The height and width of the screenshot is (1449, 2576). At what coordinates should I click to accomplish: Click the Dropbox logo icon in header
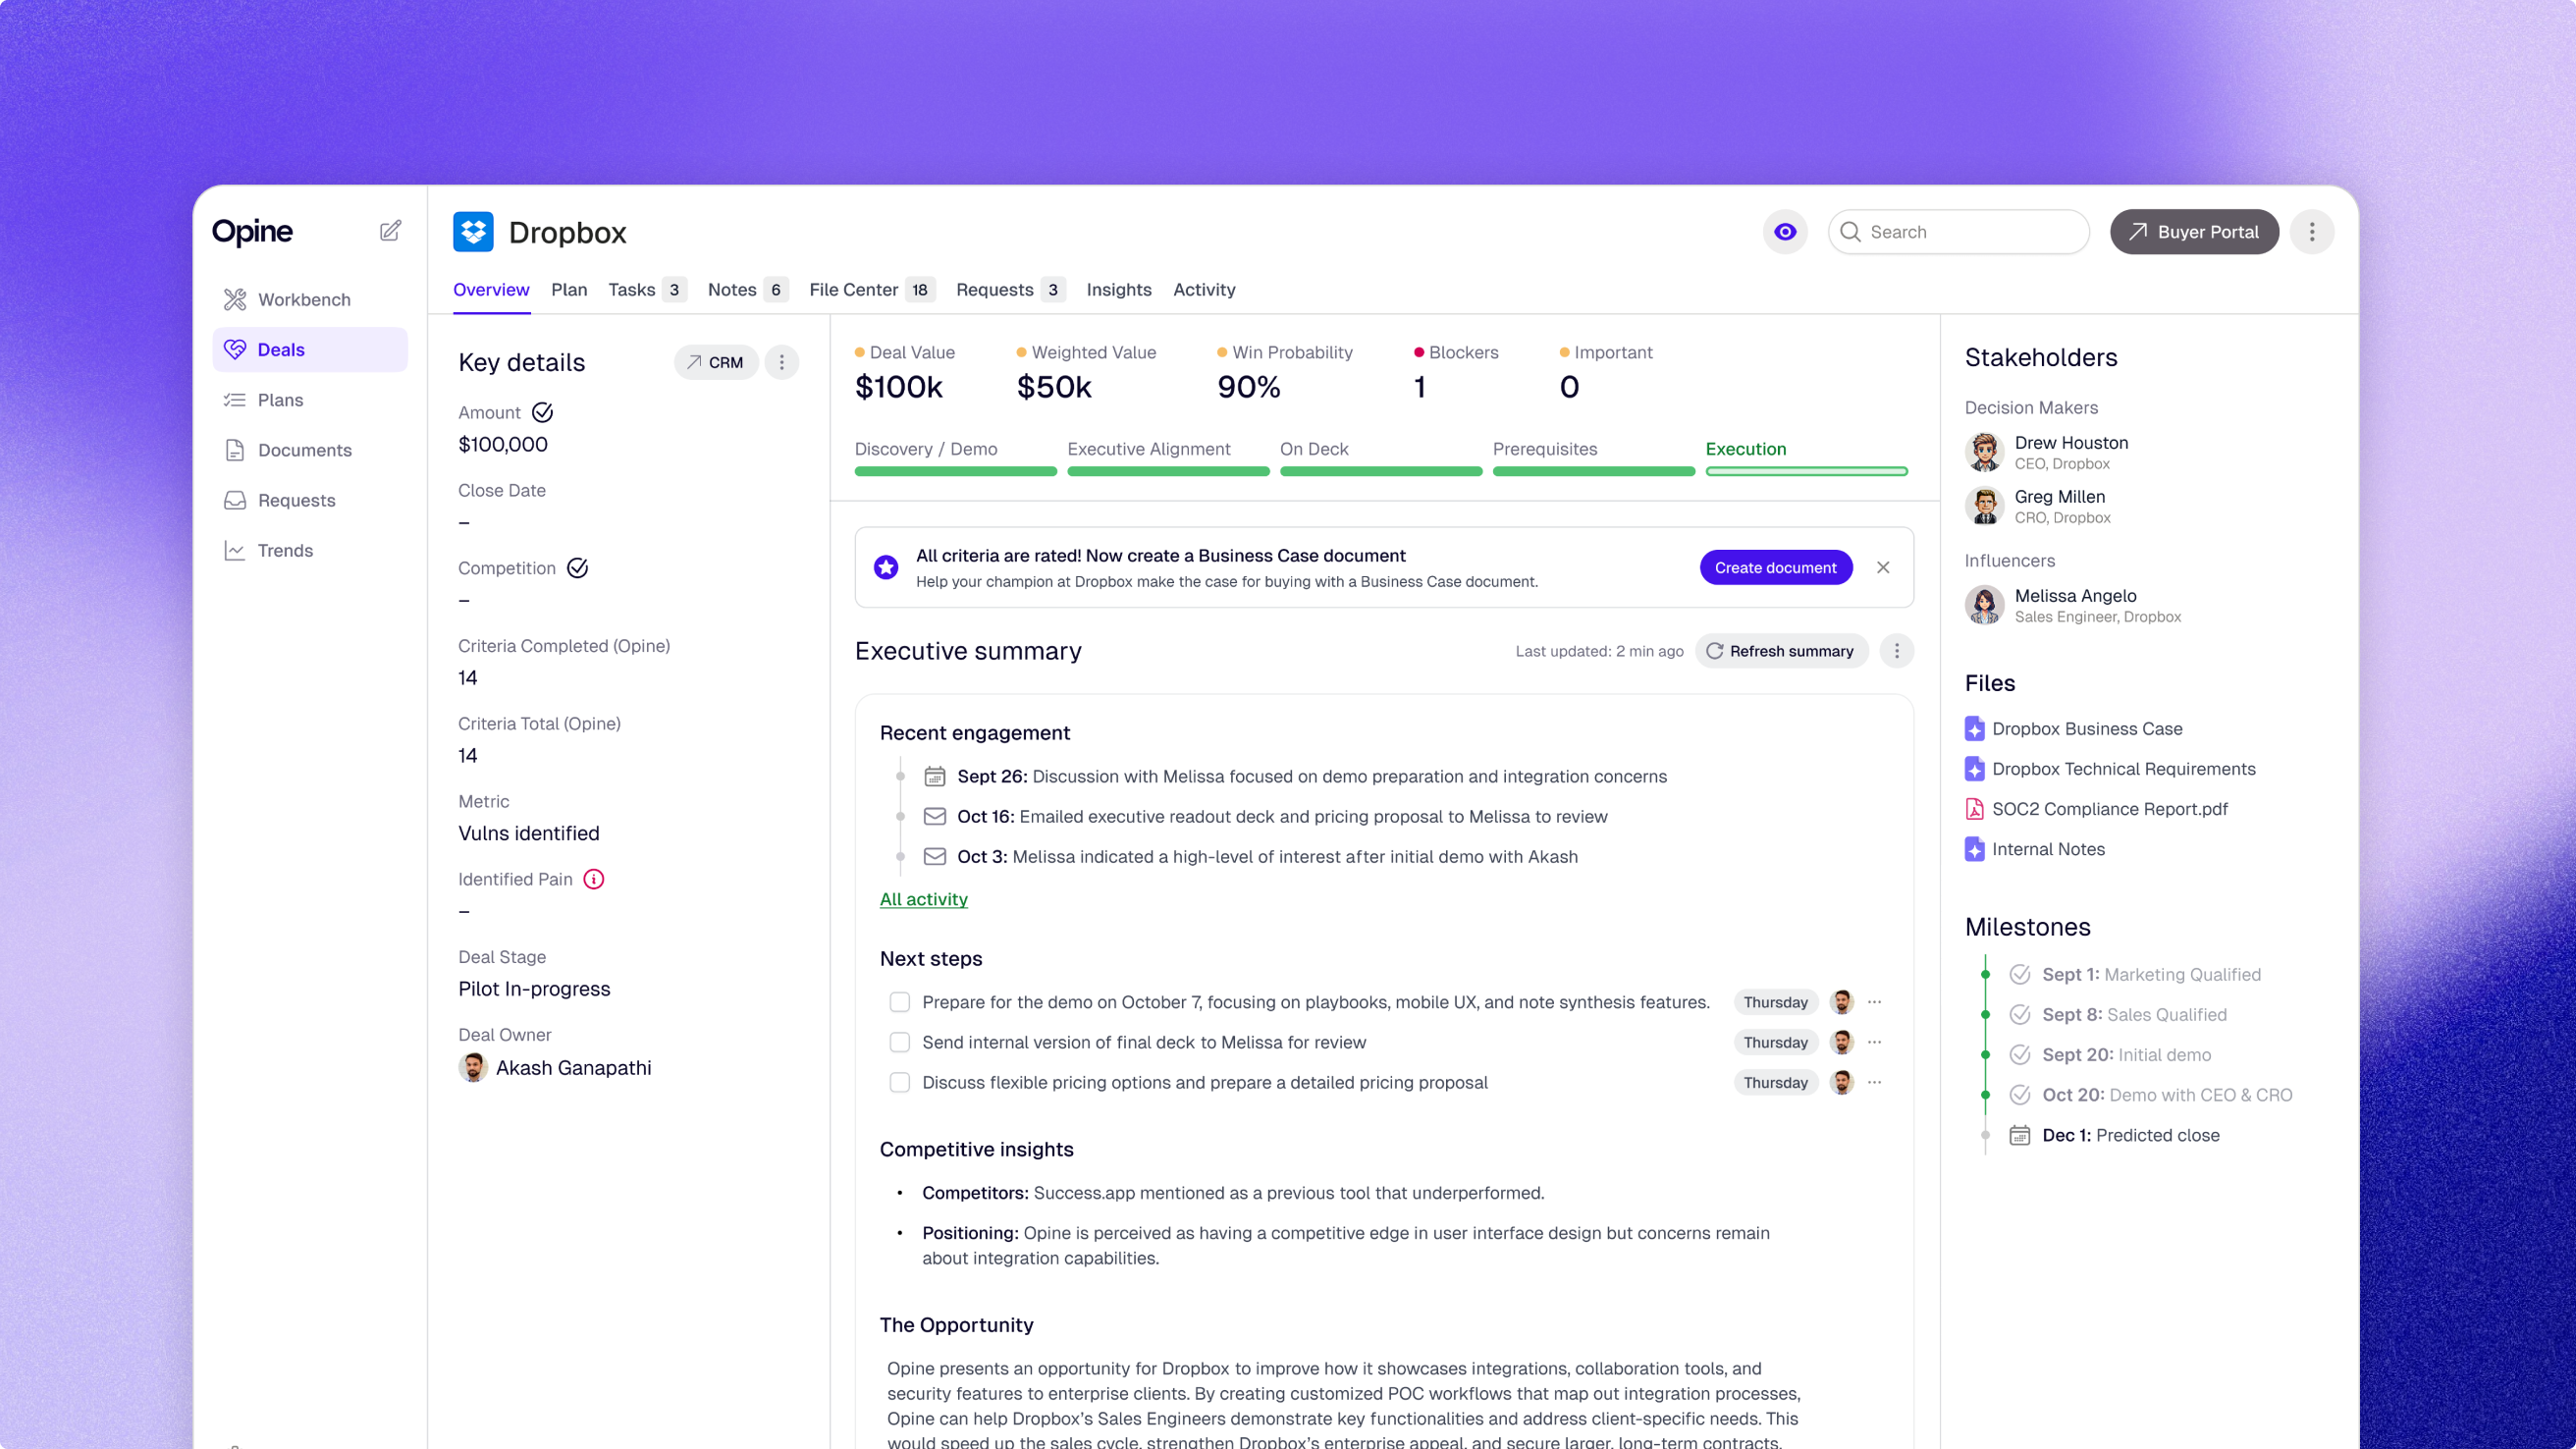point(473,232)
